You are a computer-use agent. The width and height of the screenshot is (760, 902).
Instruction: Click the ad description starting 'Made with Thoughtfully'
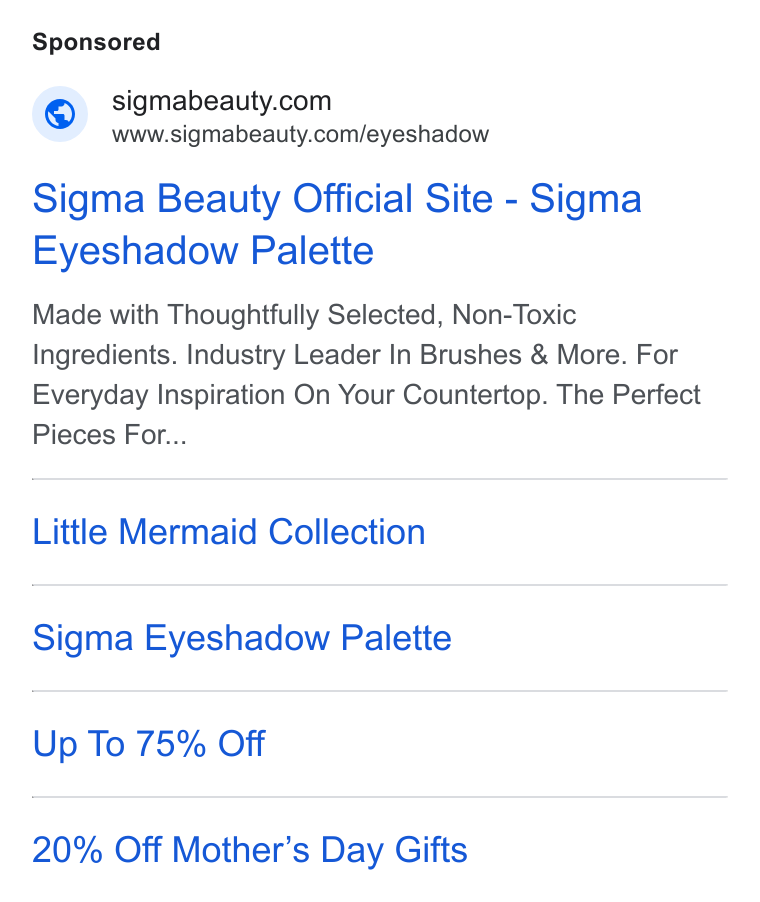(366, 374)
